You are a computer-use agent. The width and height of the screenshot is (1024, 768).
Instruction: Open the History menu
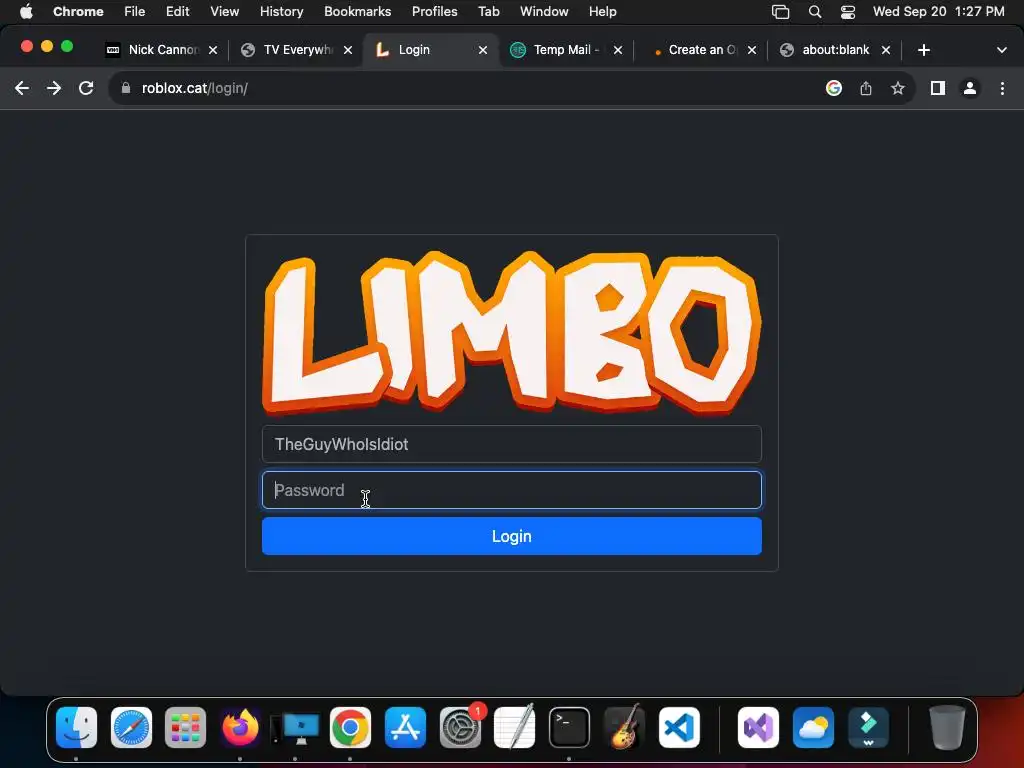tap(281, 11)
